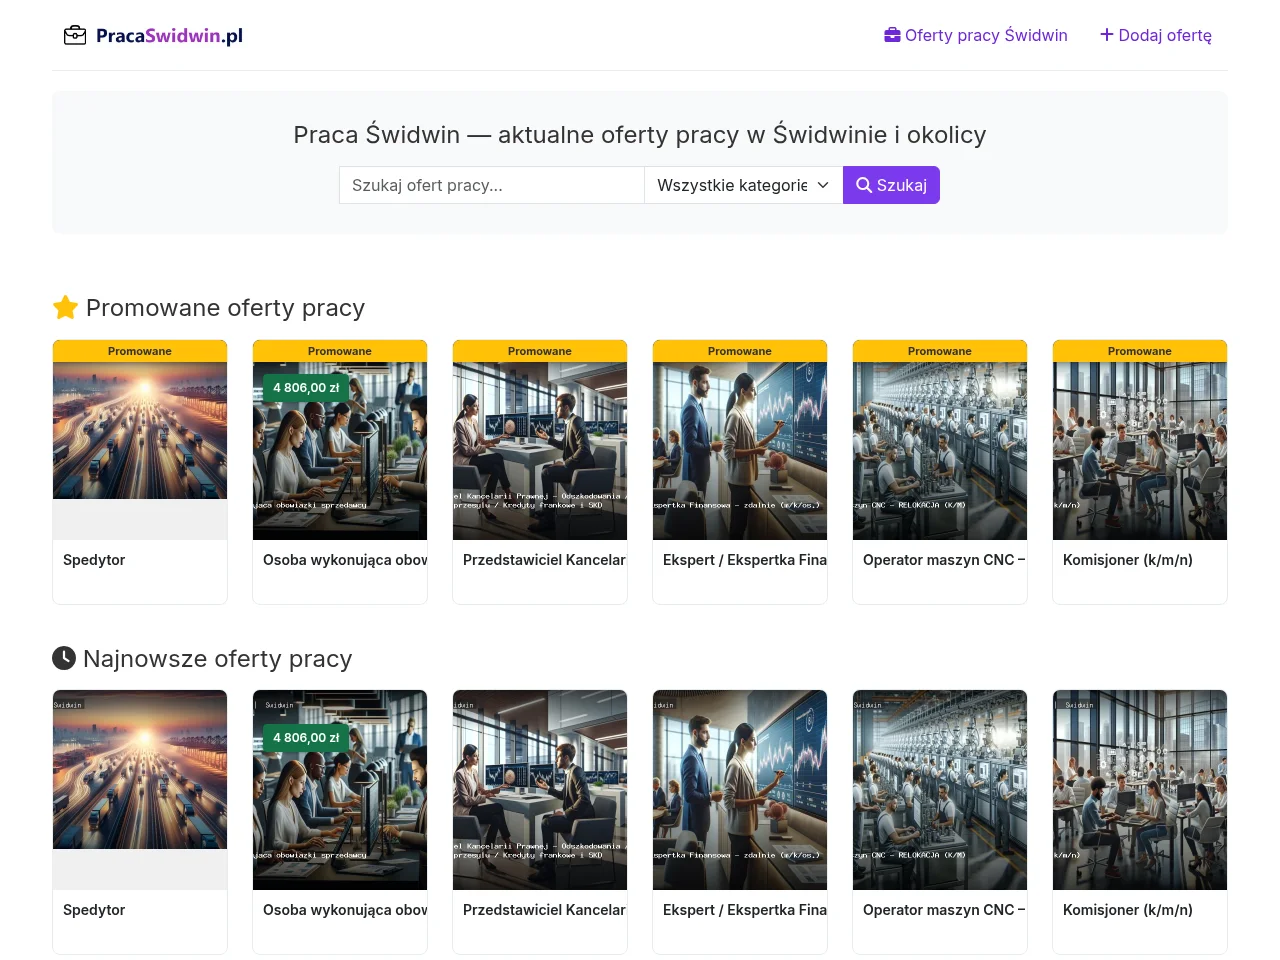The height and width of the screenshot is (960, 1280).
Task: Click 4 806,00 zł badge in newest offers
Action: click(x=307, y=738)
